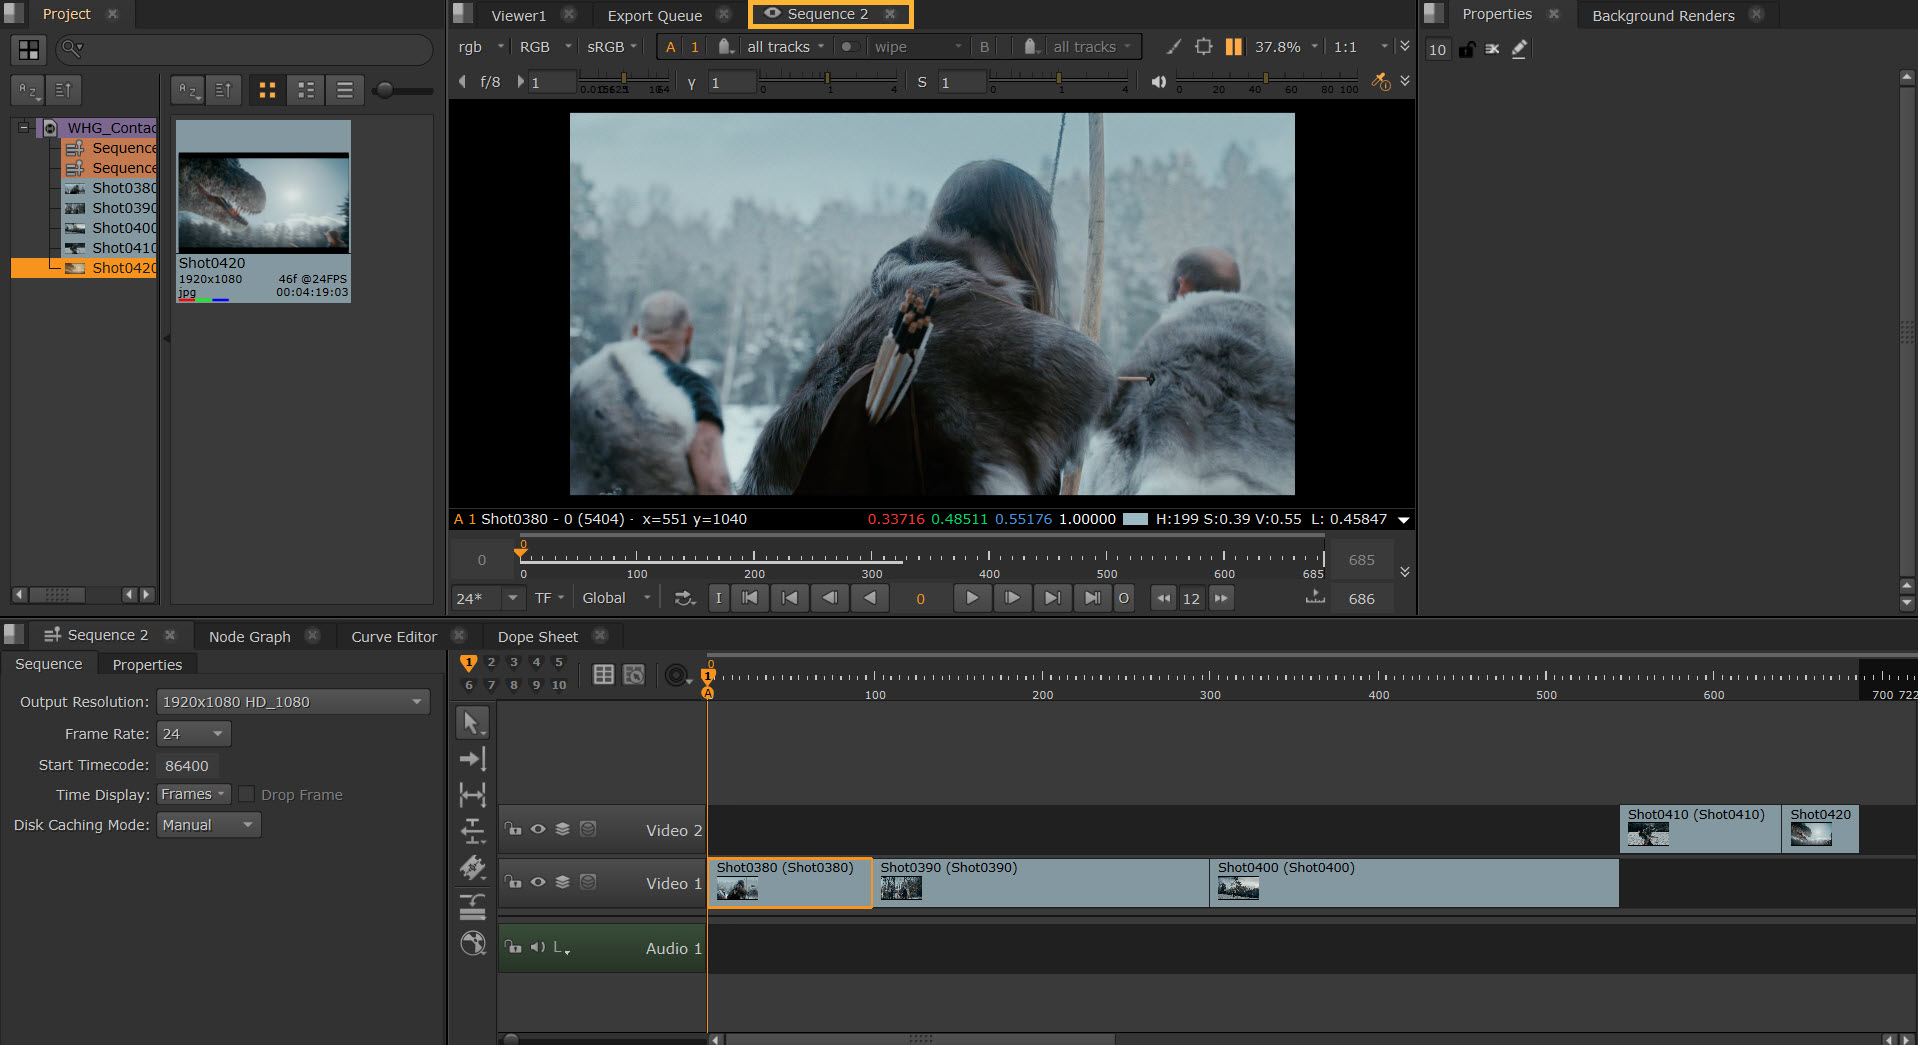This screenshot has height=1045, width=1918.
Task: Click the lock icon in Properties panel
Action: click(1467, 49)
